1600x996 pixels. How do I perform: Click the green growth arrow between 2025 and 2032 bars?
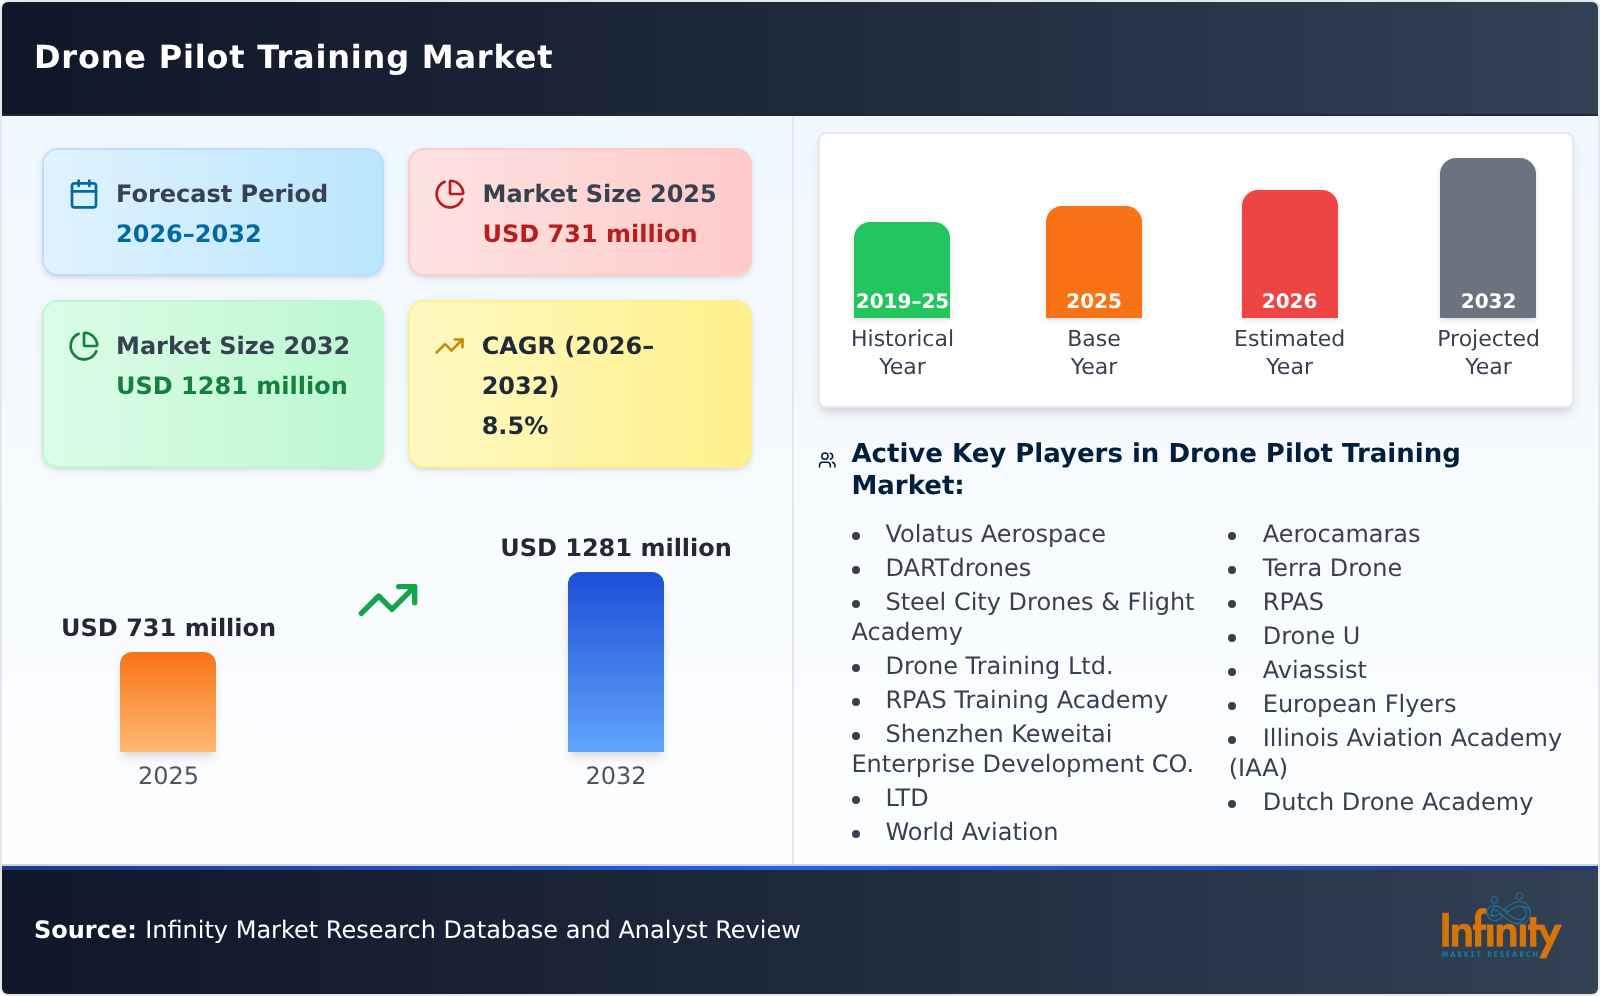point(388,601)
